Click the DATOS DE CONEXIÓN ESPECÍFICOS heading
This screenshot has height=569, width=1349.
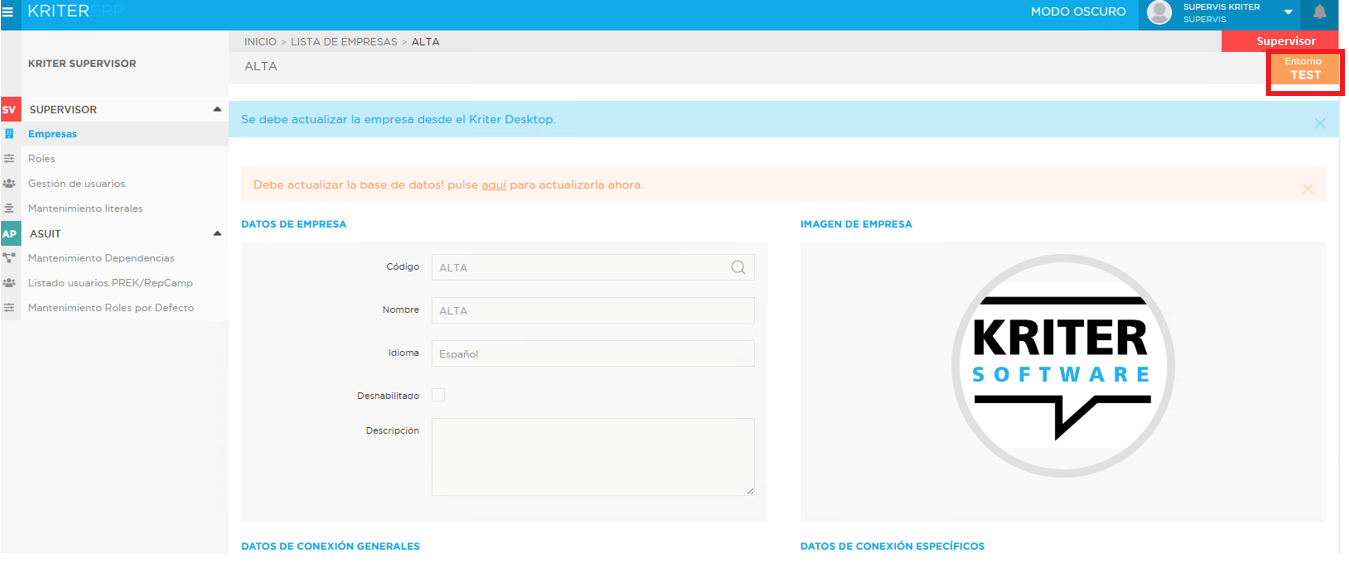coord(892,546)
